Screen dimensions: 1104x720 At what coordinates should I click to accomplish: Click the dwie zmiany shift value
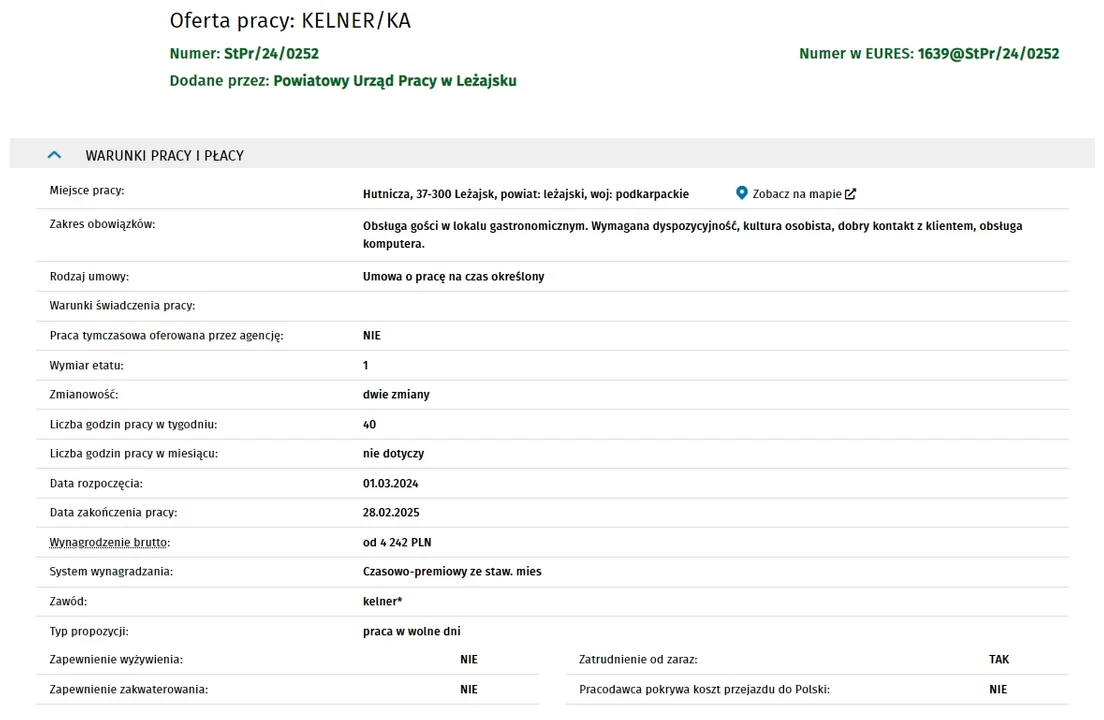(x=396, y=395)
